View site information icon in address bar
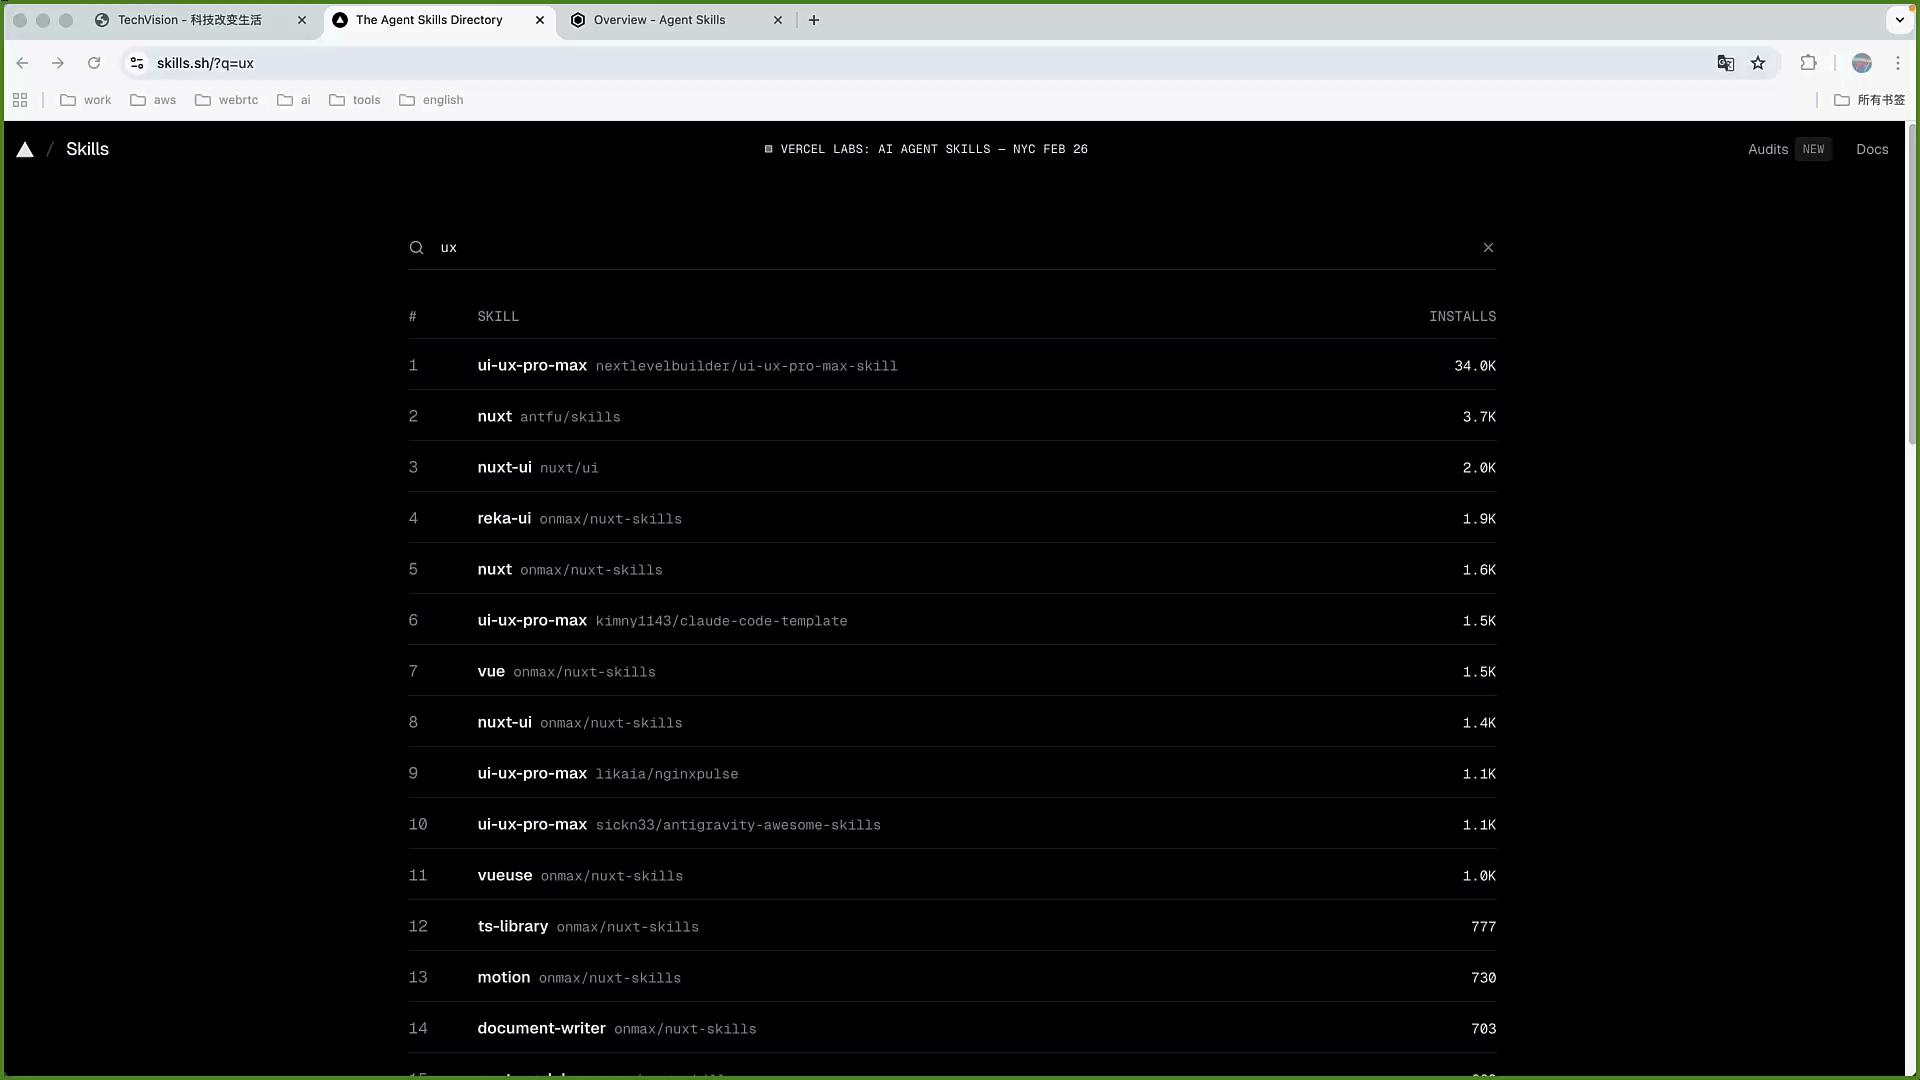Image resolution: width=1920 pixels, height=1080 pixels. 137,63
